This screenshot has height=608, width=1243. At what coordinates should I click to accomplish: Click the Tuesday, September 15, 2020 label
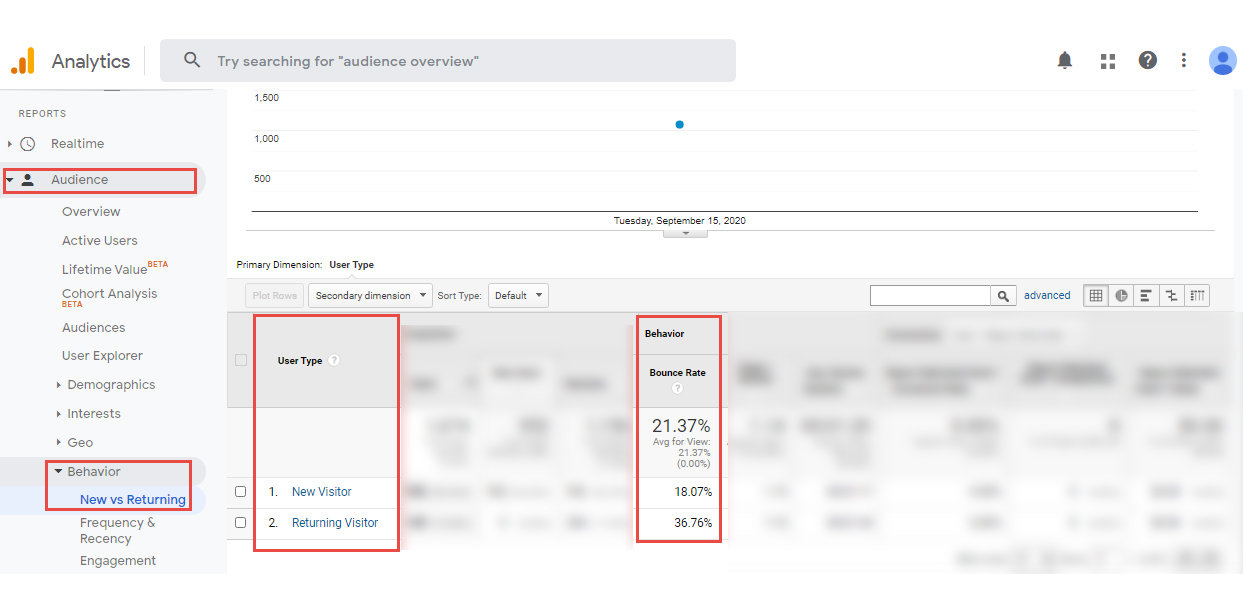tap(680, 220)
